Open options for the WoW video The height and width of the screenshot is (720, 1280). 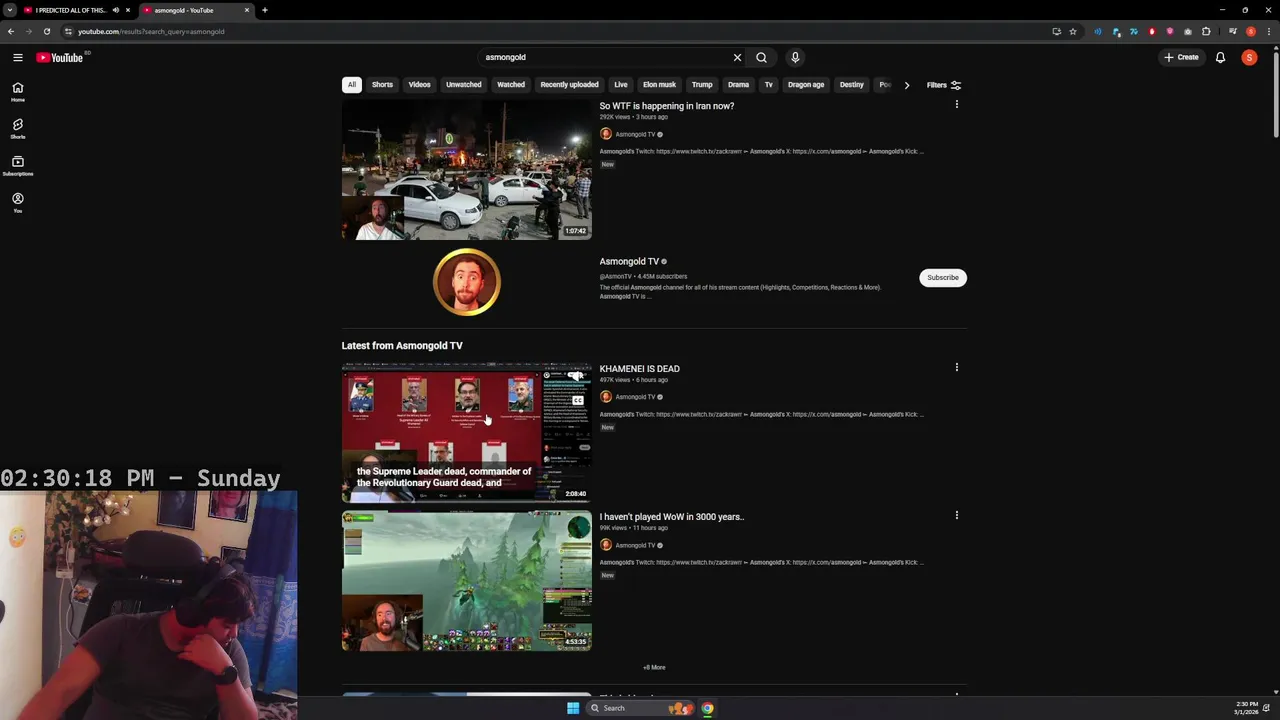[x=956, y=515]
